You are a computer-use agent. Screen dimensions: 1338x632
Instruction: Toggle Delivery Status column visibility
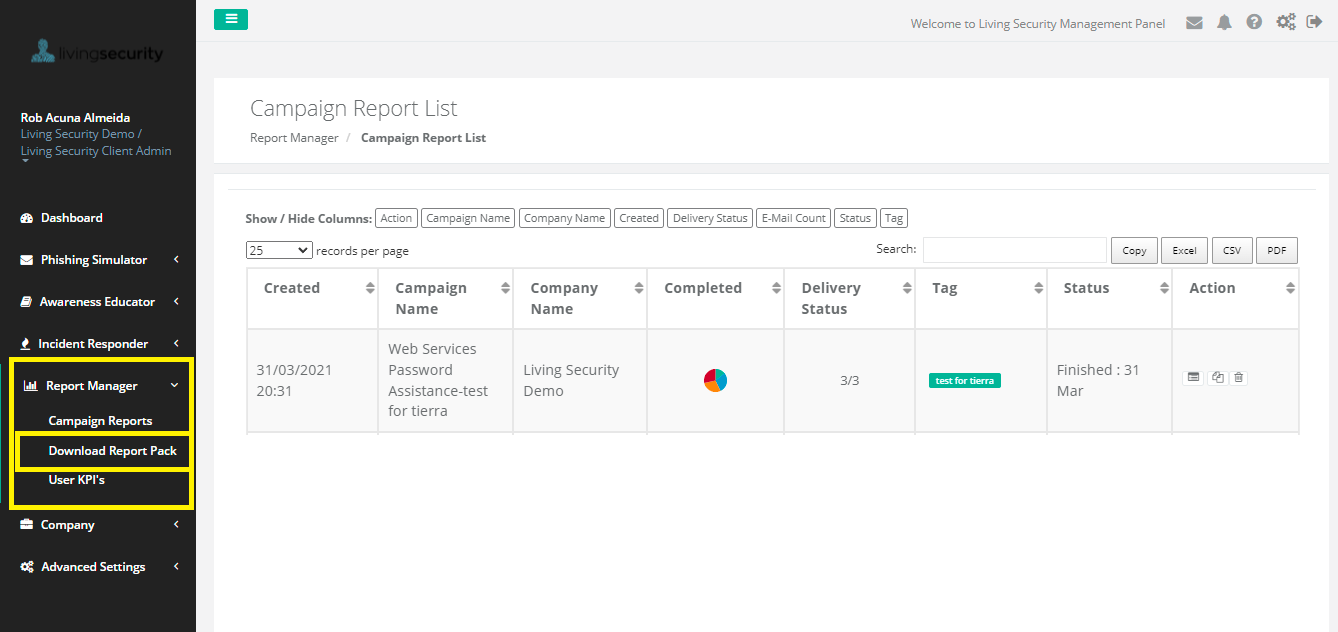(x=710, y=218)
